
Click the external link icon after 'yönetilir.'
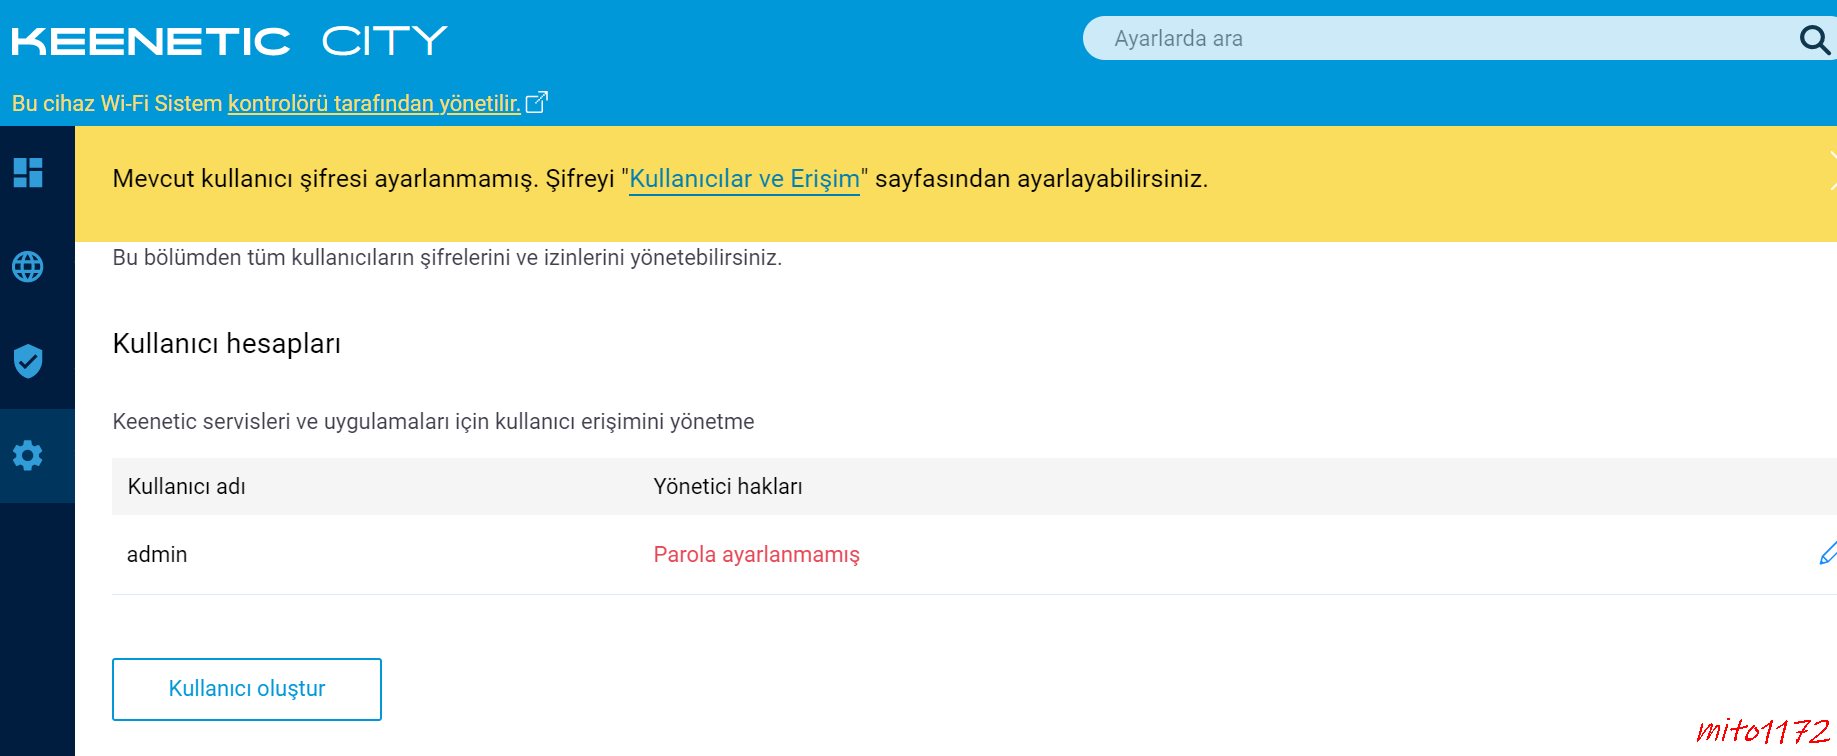(x=537, y=102)
